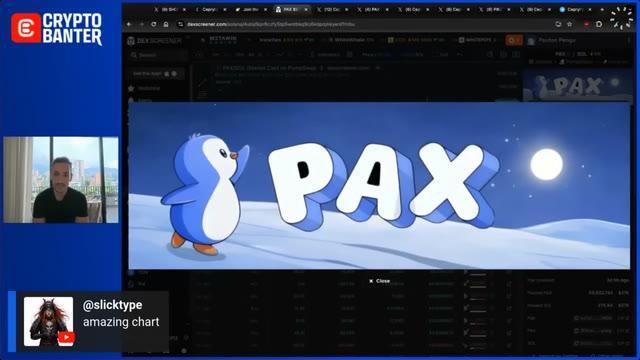This screenshot has width=640, height=360.
Task: Switch to the active PAX browser tab
Action: click(291, 9)
